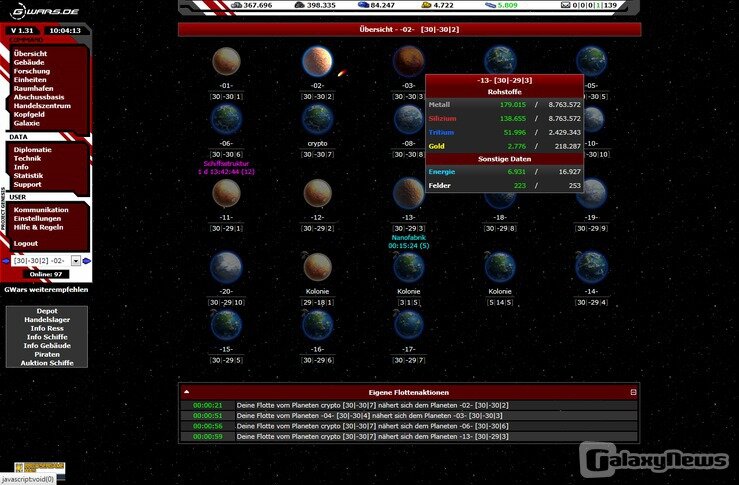Click the messages envelope icon
The width and height of the screenshot is (739, 485).
pyautogui.click(x=565, y=5)
